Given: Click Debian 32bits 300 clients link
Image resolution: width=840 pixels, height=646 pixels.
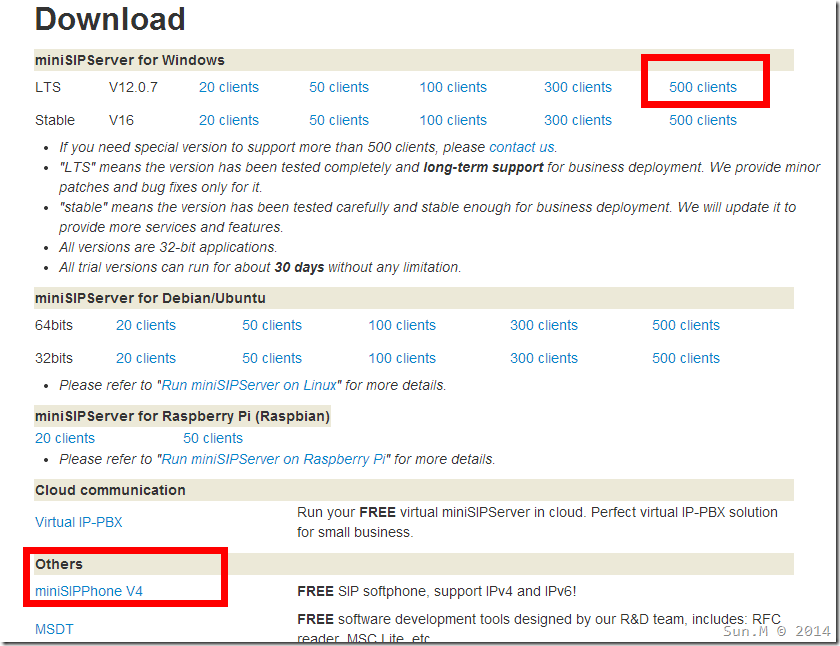Looking at the screenshot, I should (543, 358).
